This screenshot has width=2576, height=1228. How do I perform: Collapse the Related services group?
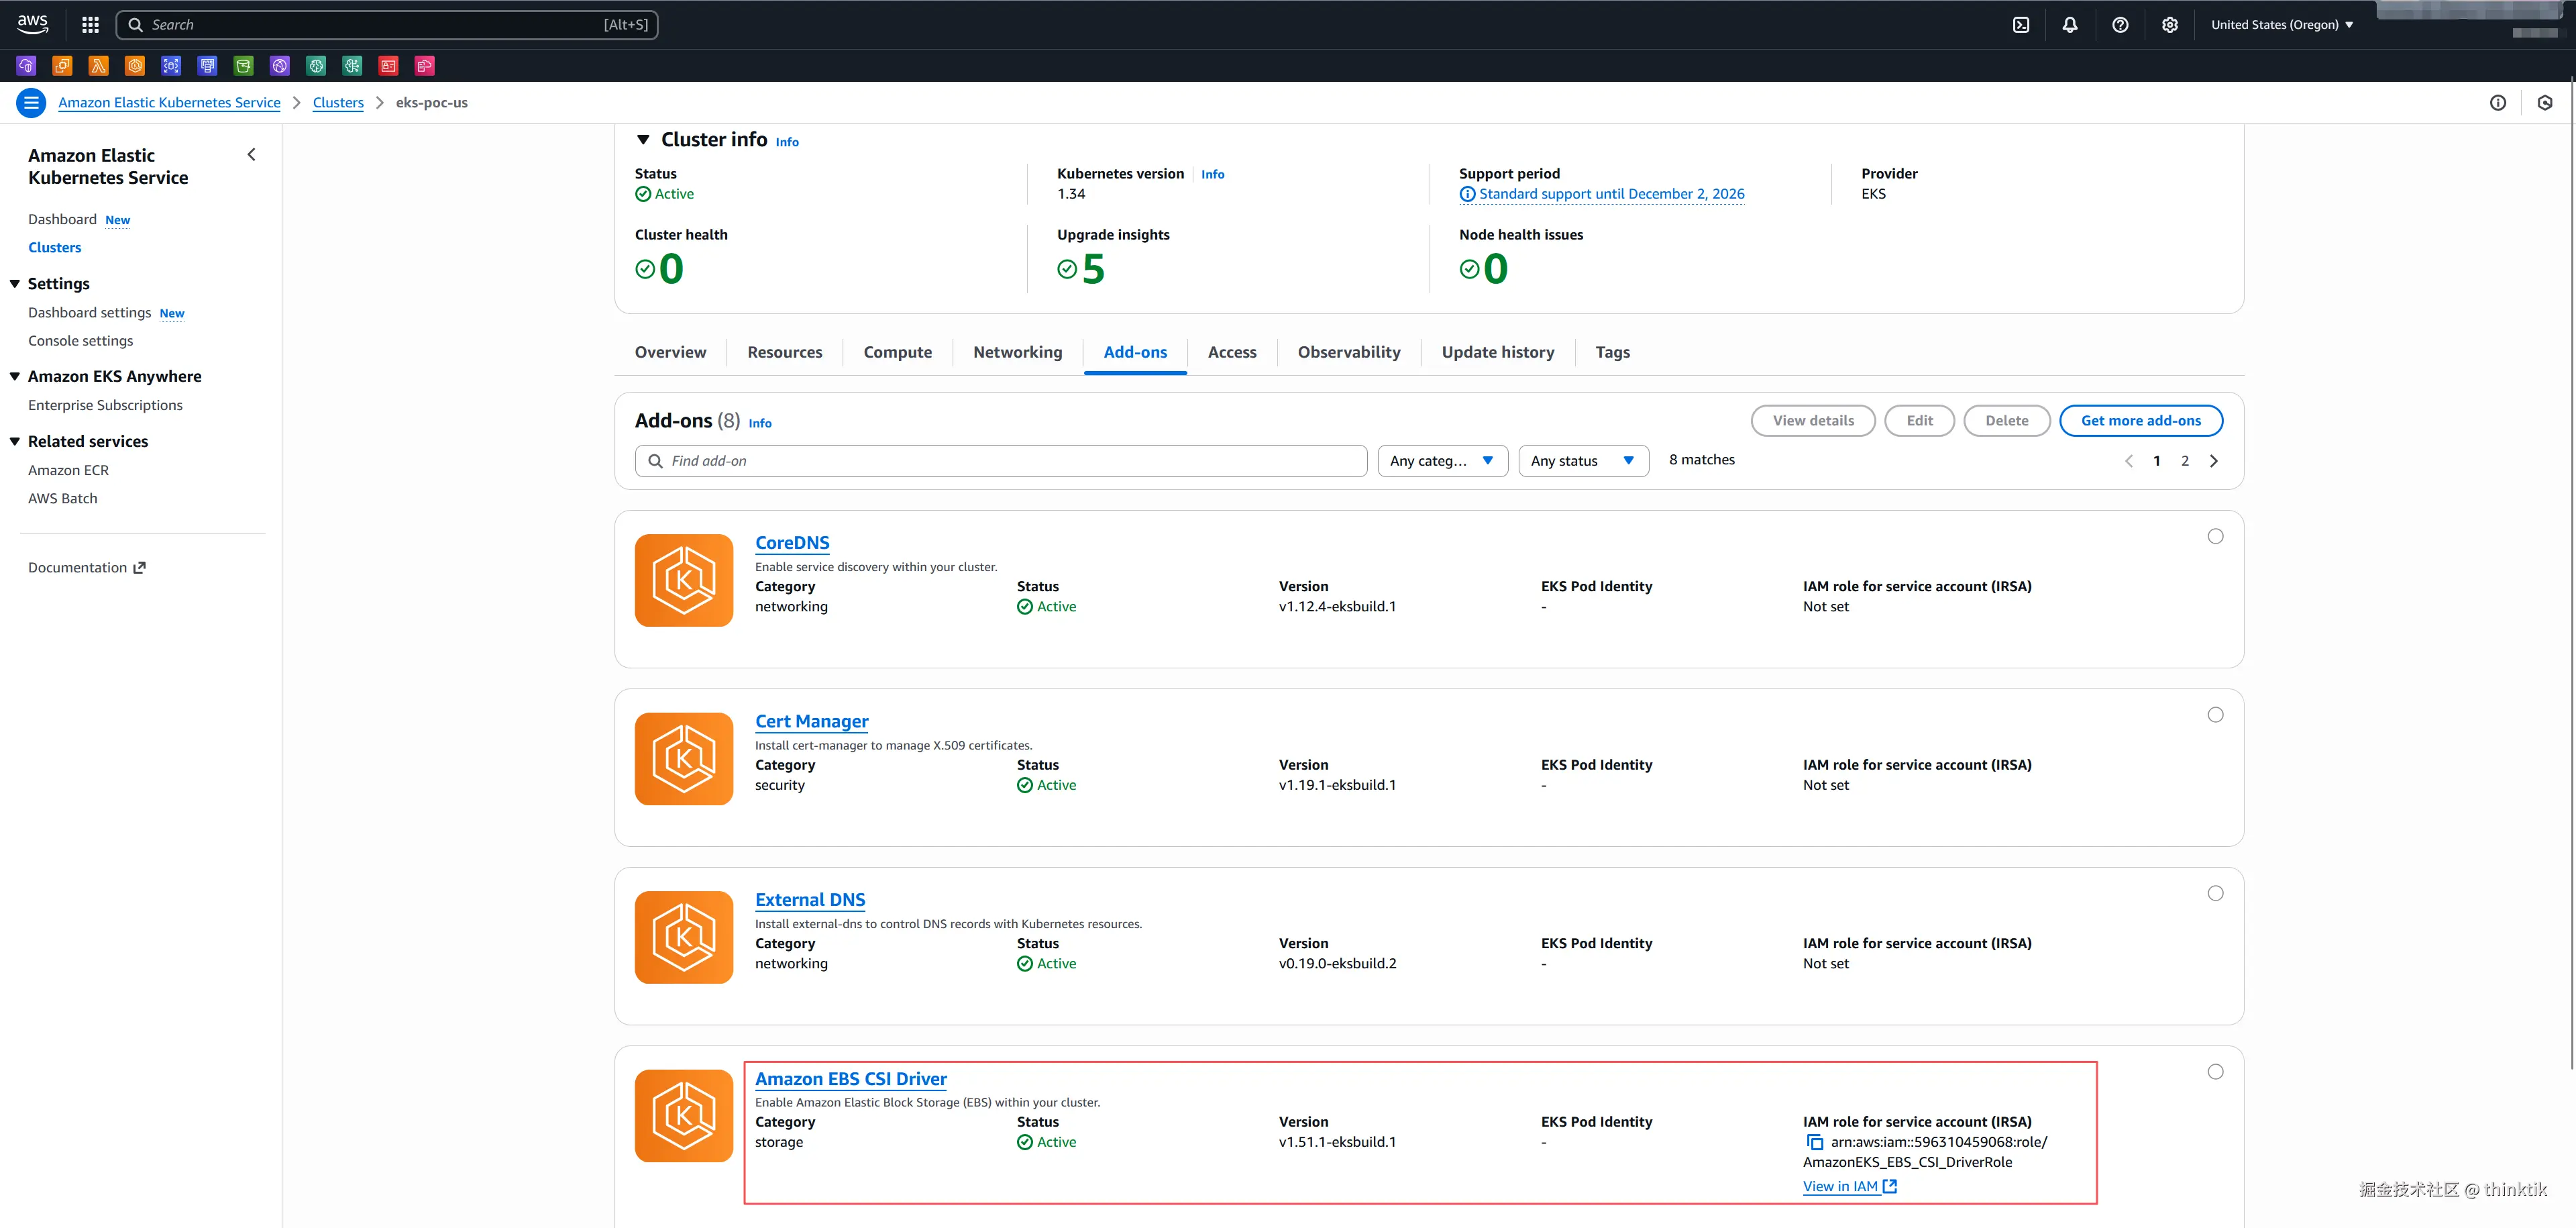tap(15, 442)
